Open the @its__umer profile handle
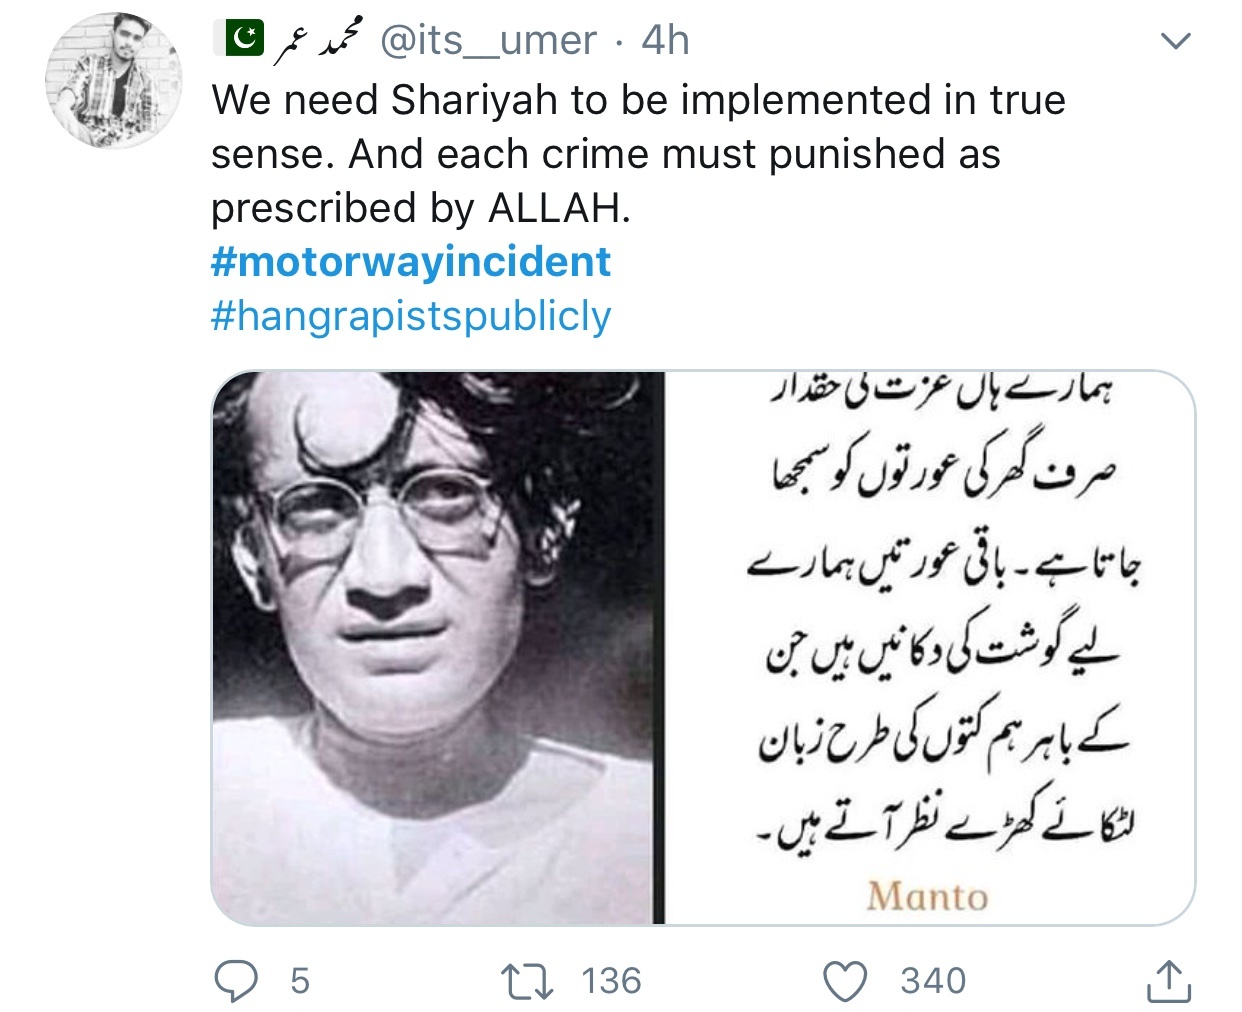Image resolution: width=1242 pixels, height=1012 pixels. (x=488, y=41)
